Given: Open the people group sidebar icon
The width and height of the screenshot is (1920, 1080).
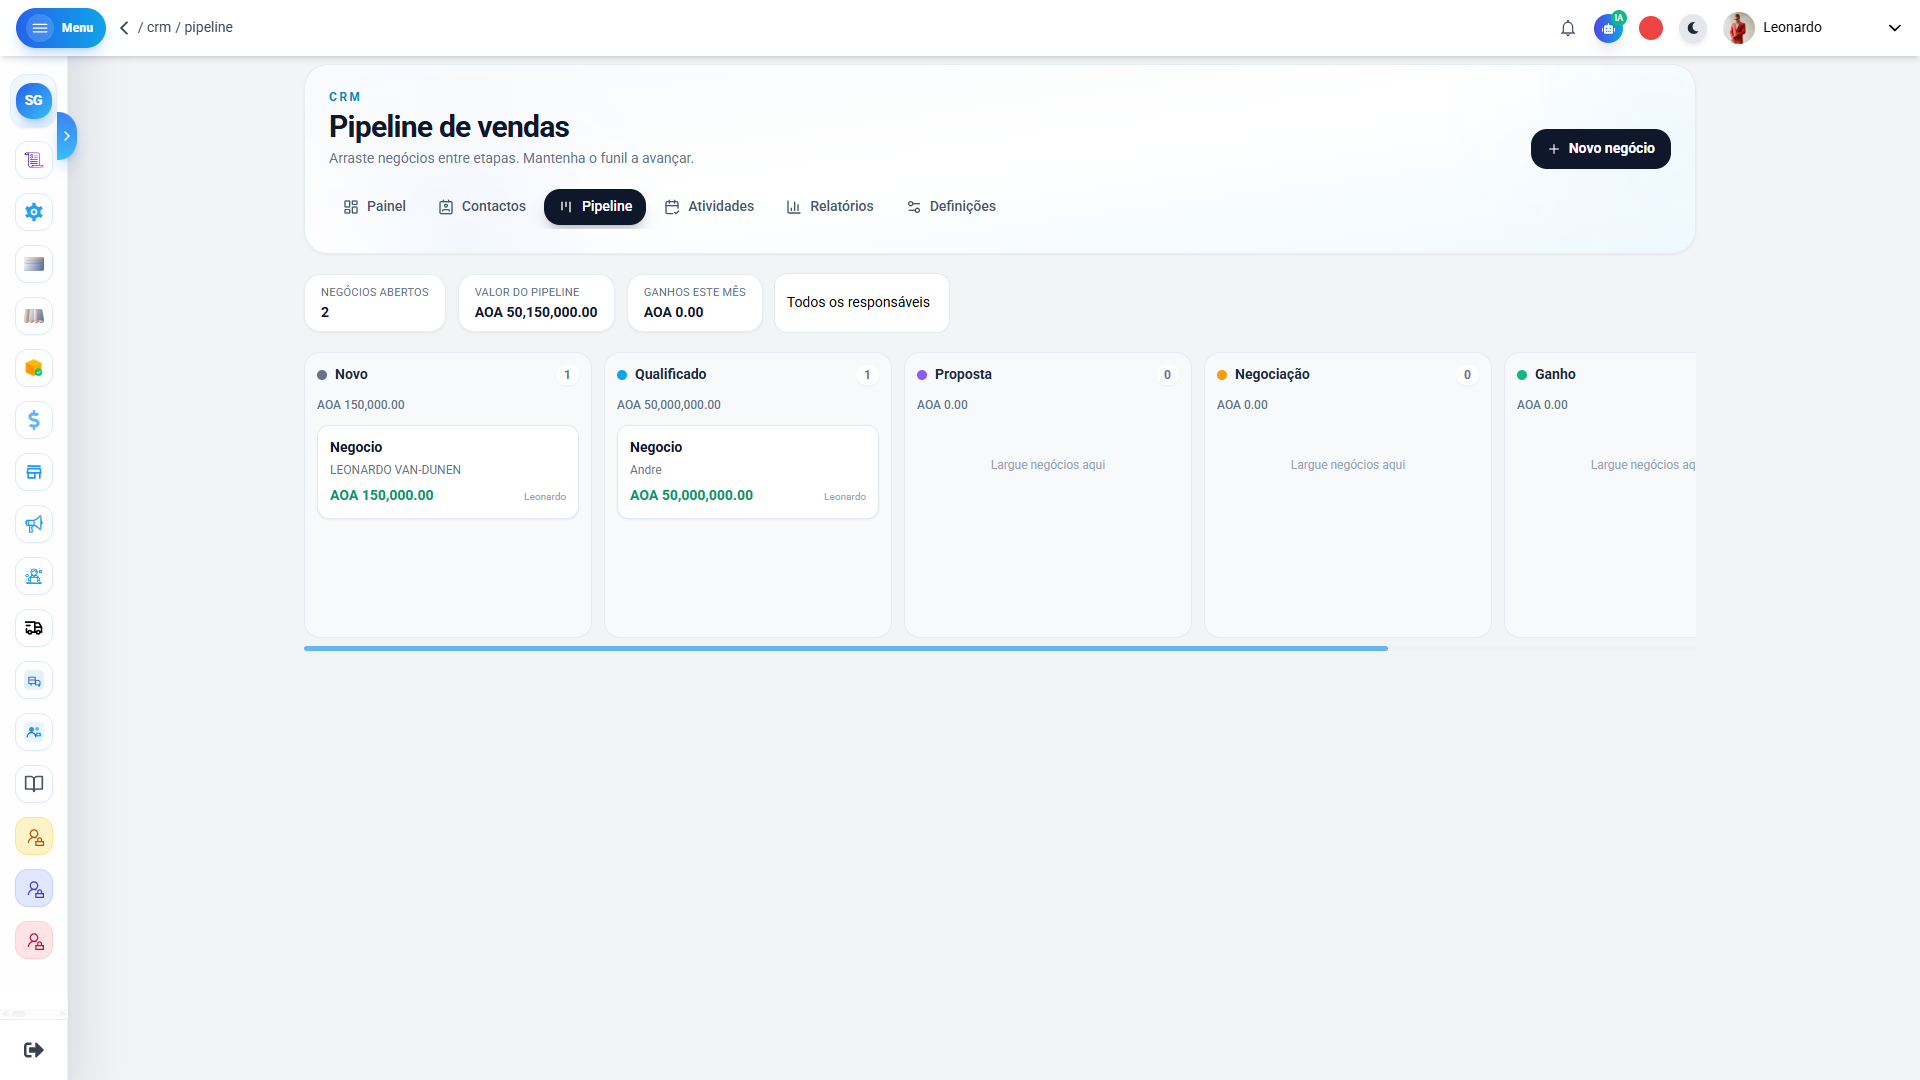Looking at the screenshot, I should (x=34, y=576).
